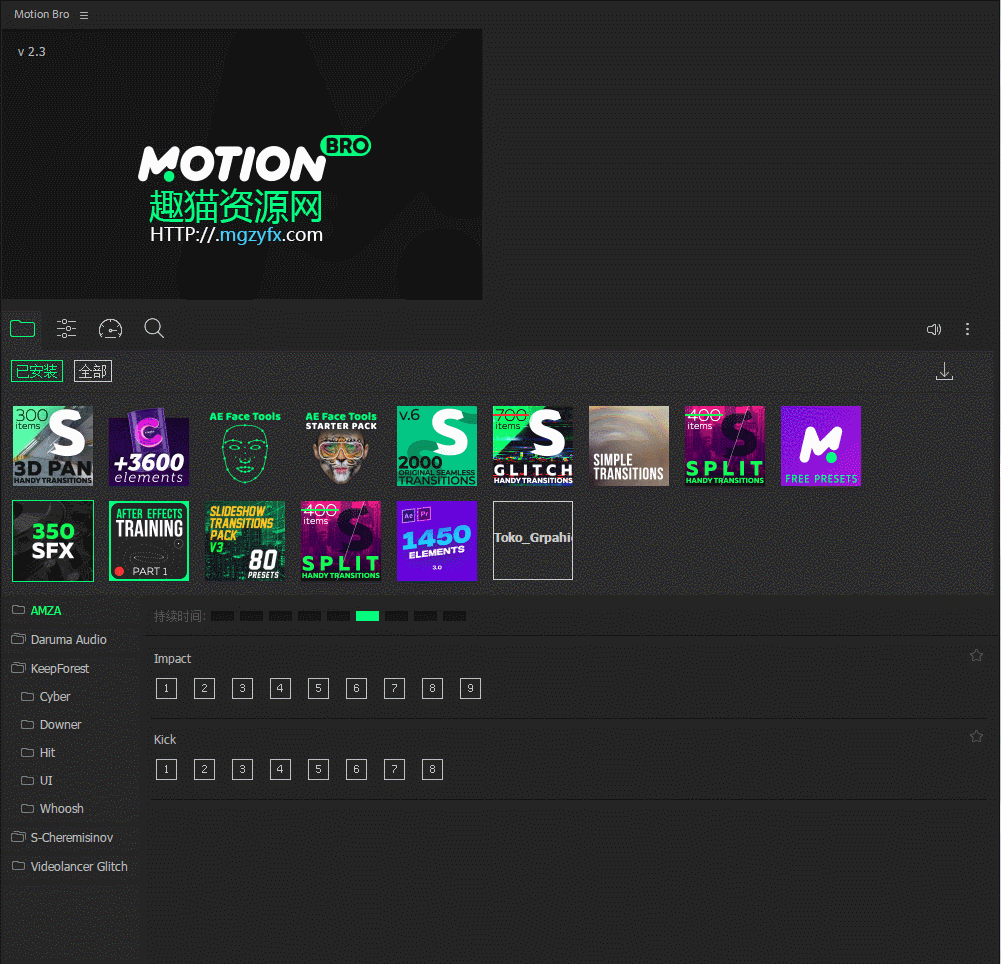Open the Glitch Handy Transitions pack
This screenshot has height=964, width=1001.
point(533,446)
